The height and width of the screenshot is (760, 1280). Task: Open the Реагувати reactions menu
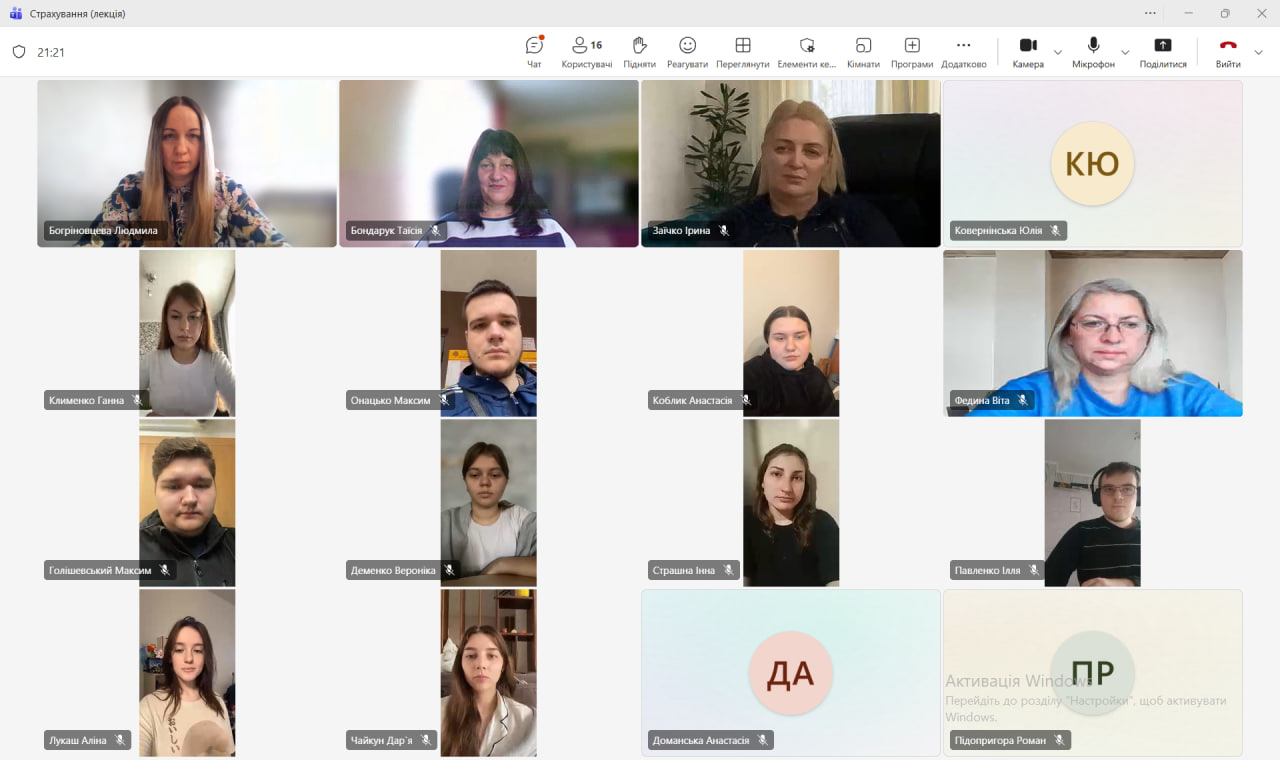click(x=687, y=52)
